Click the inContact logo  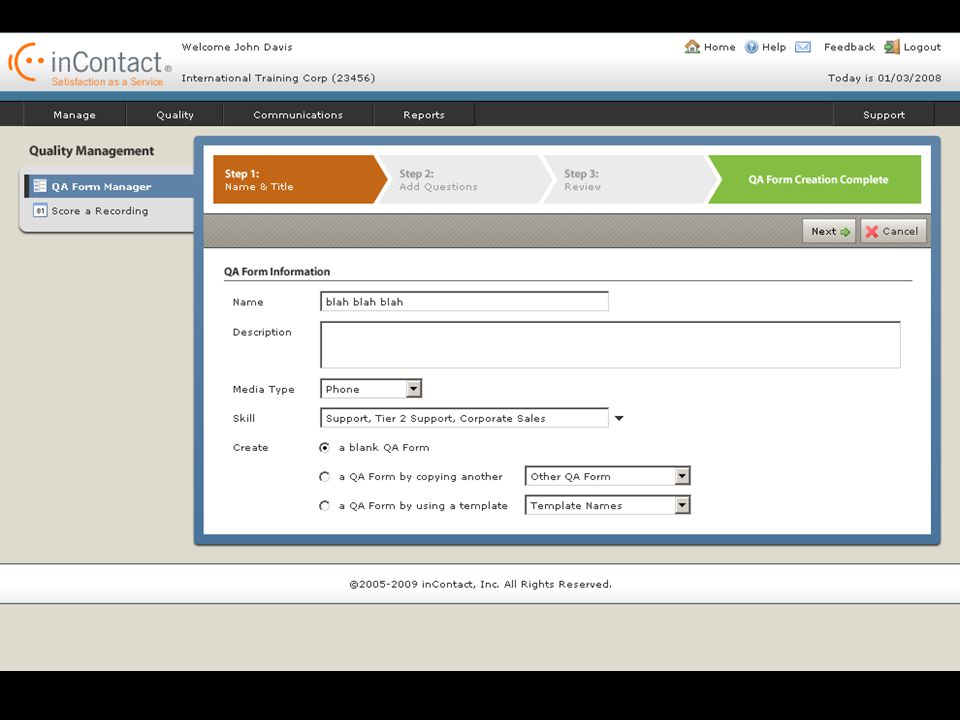[x=89, y=64]
